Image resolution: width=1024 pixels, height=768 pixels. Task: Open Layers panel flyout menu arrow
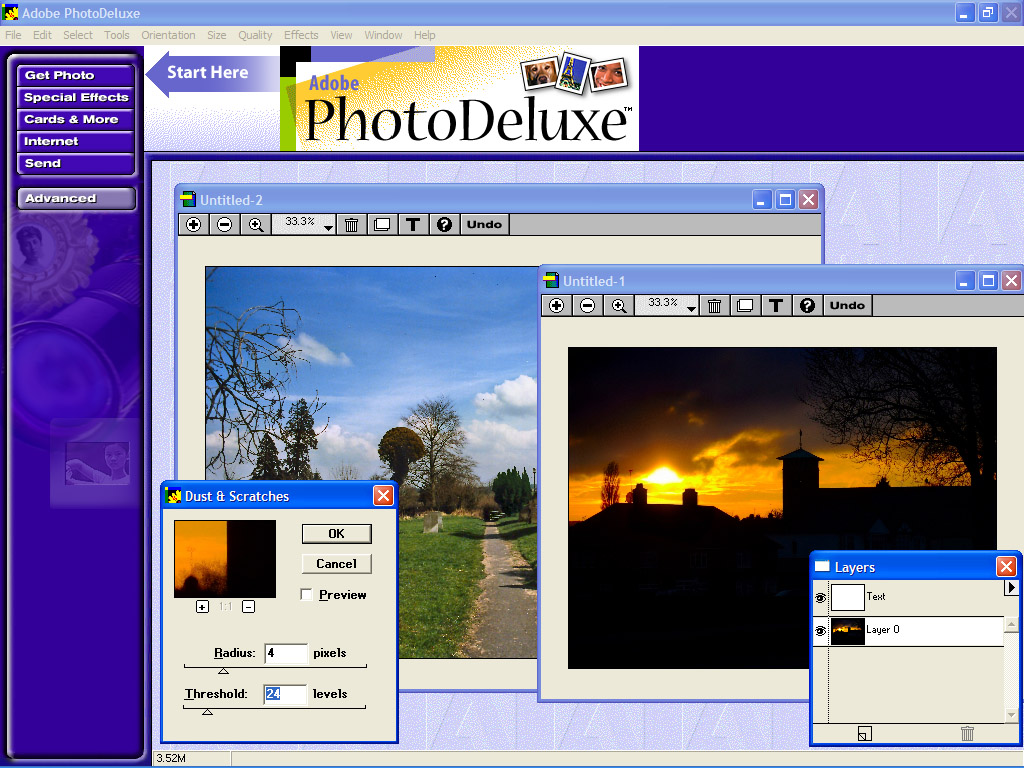coord(1011,588)
